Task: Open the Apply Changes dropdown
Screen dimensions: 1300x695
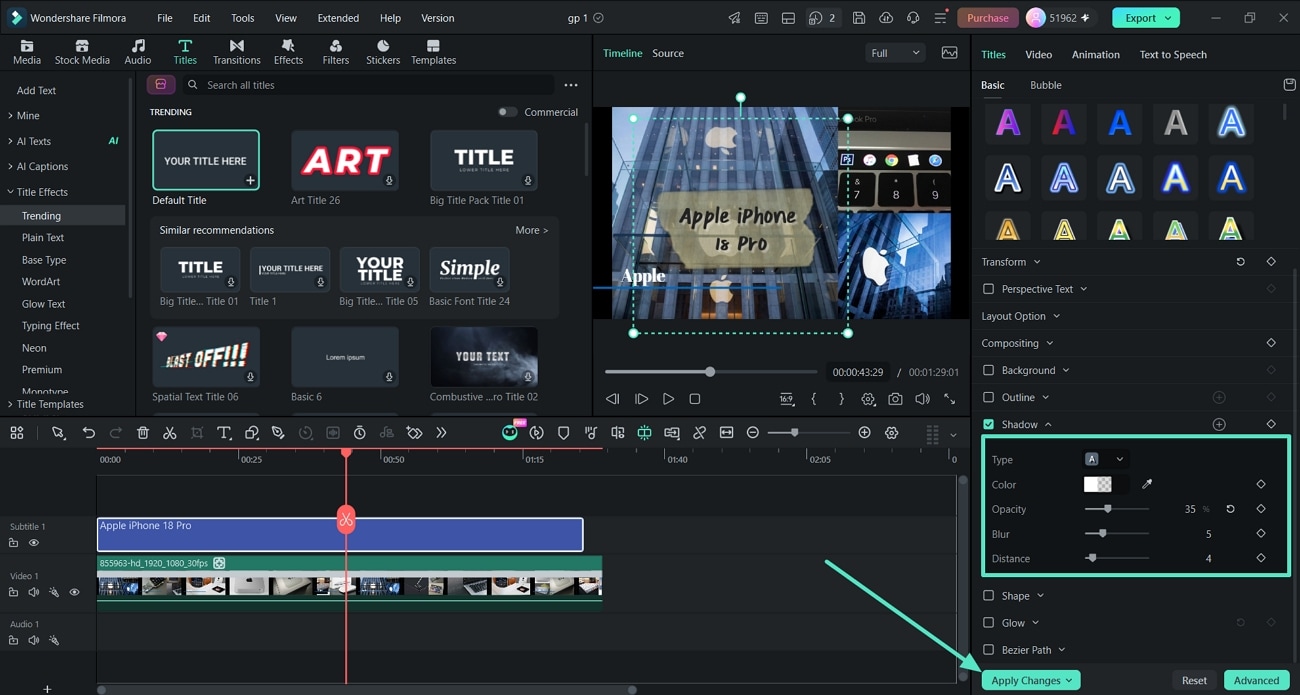Action: click(1030, 680)
